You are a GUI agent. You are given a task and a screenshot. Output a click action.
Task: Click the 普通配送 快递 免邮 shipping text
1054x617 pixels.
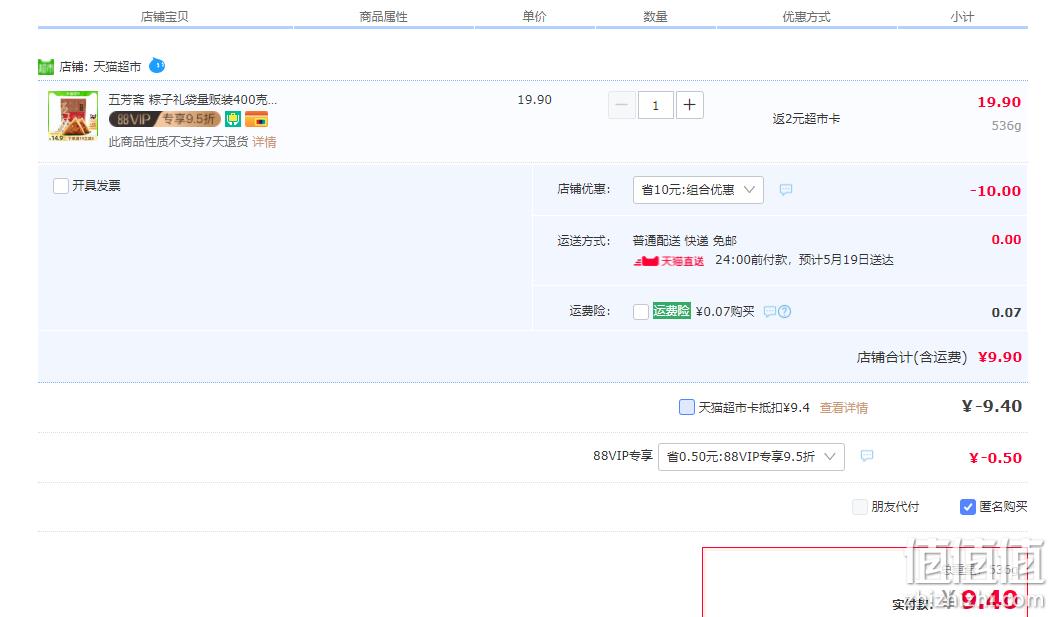coord(685,241)
